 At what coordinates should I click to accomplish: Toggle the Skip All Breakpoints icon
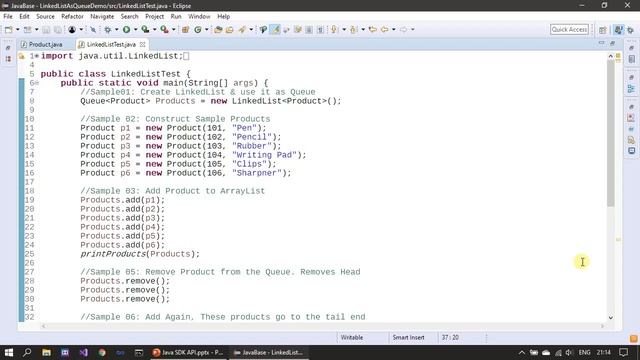click(93, 29)
